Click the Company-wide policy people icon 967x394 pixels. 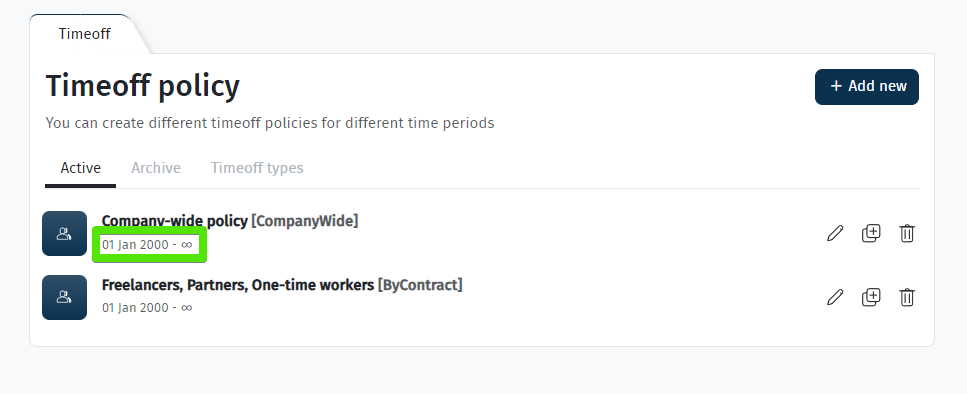tap(64, 233)
